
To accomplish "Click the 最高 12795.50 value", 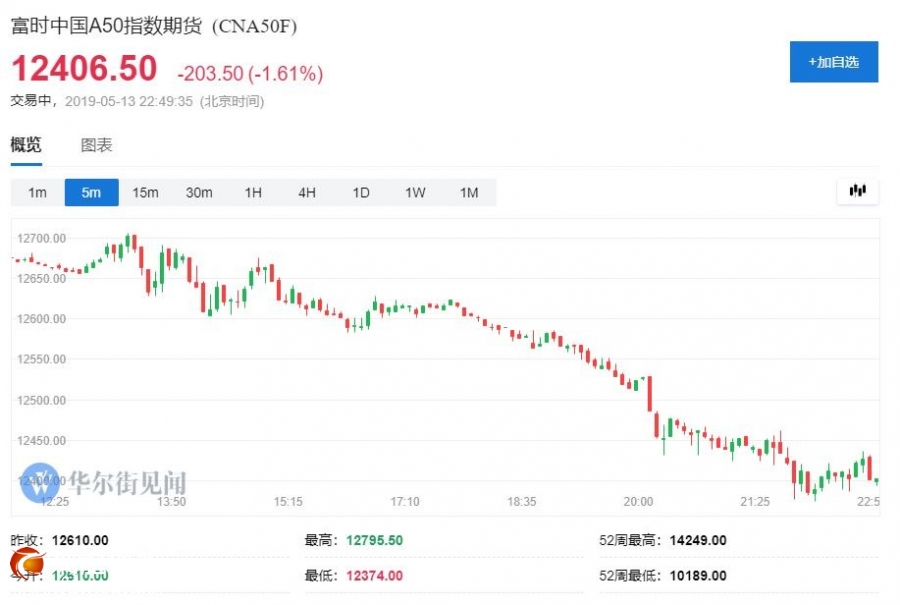I will pos(374,540).
